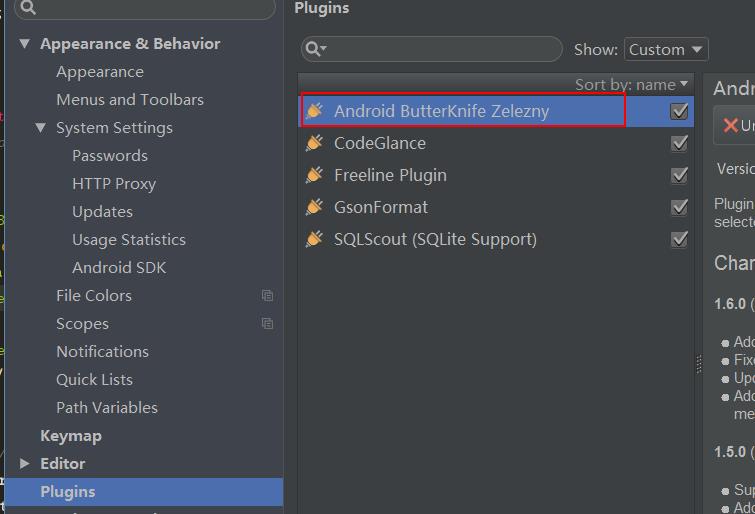Viewport: 755px width, 514px height.
Task: Disable the Android ButterKnife Zelezny plugin checkbox
Action: (680, 111)
